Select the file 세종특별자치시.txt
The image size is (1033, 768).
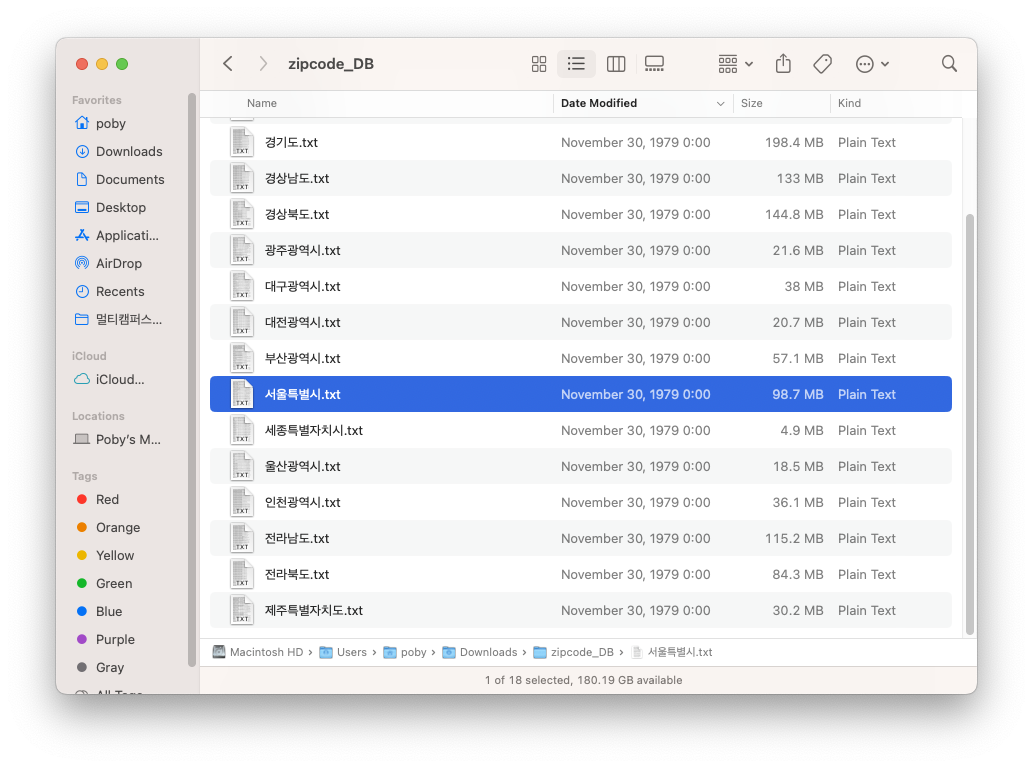pyautogui.click(x=580, y=431)
